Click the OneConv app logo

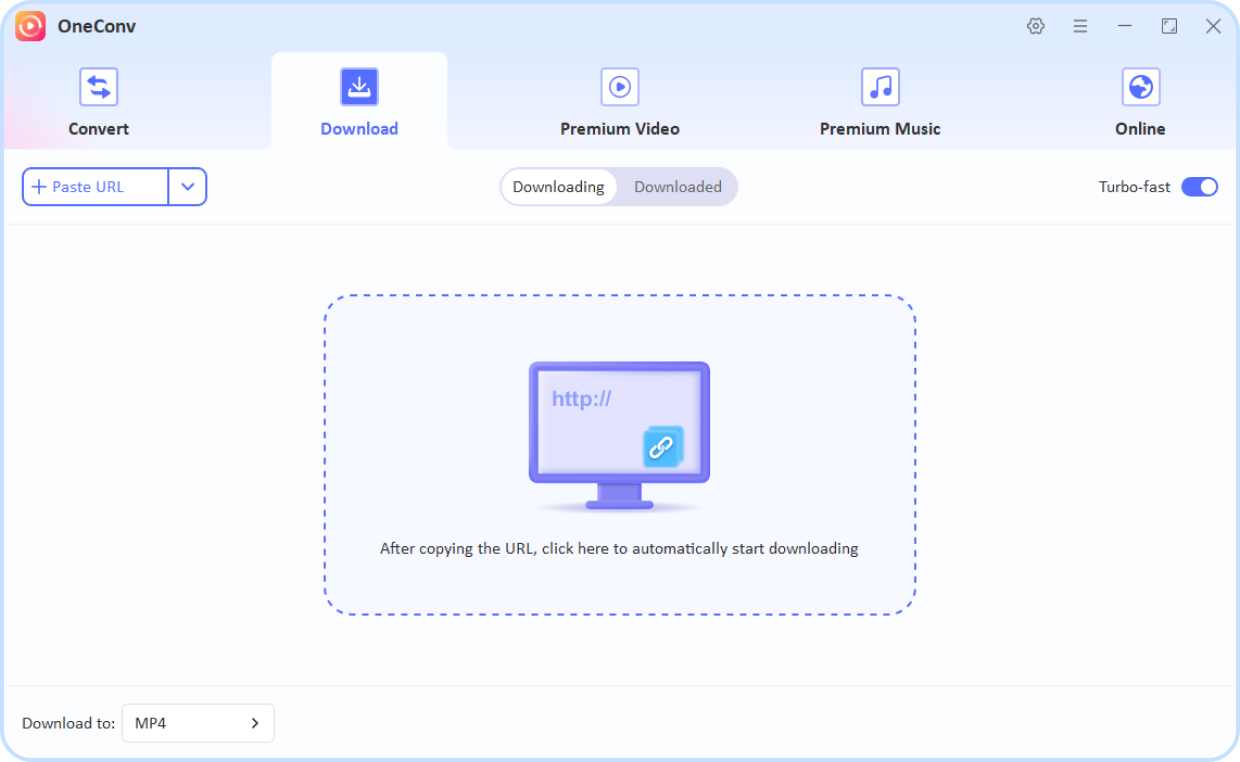tap(30, 25)
